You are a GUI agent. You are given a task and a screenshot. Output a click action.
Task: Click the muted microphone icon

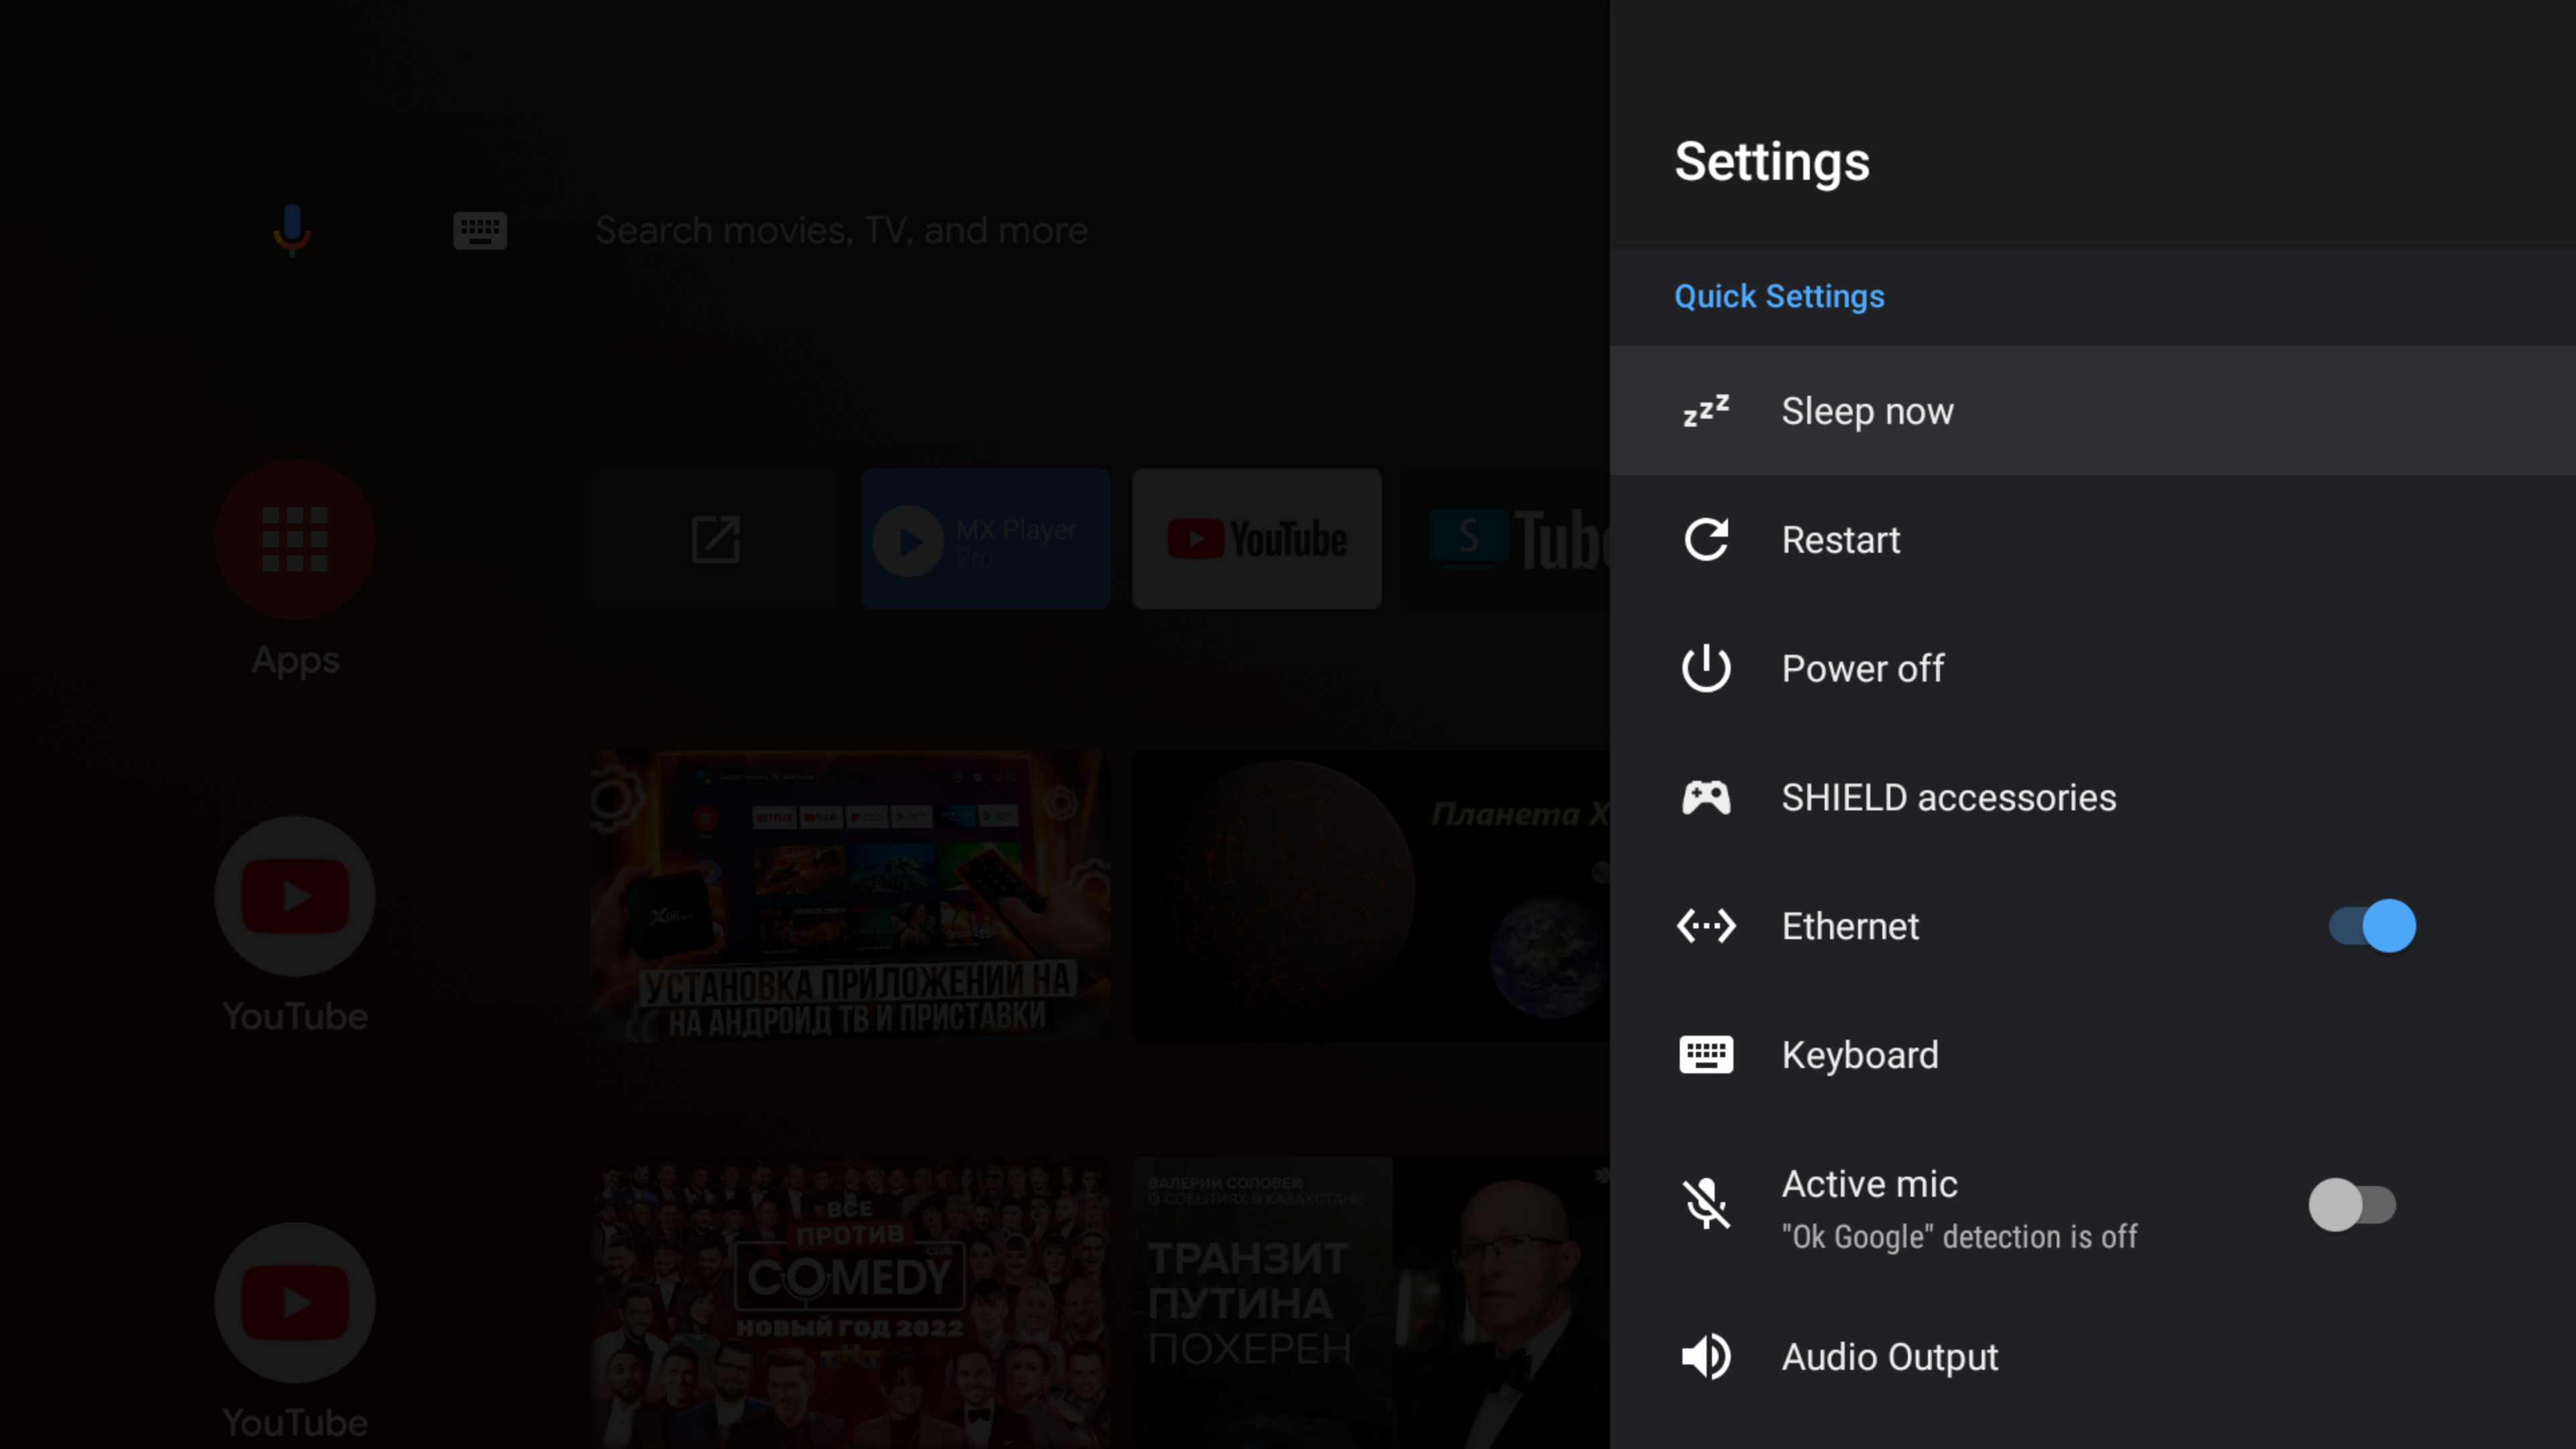(x=1706, y=1204)
